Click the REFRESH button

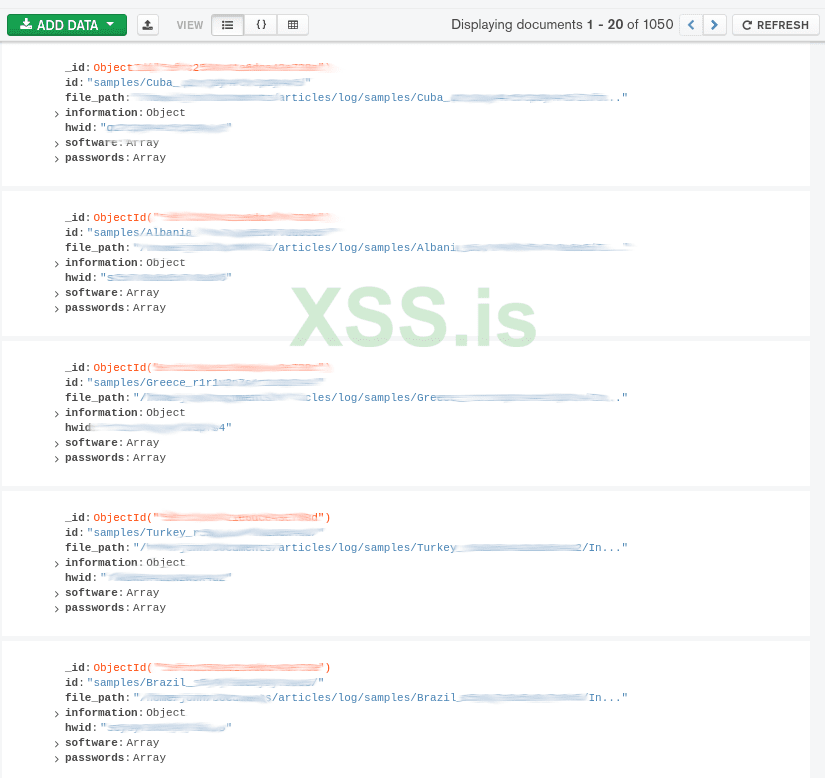[x=776, y=25]
